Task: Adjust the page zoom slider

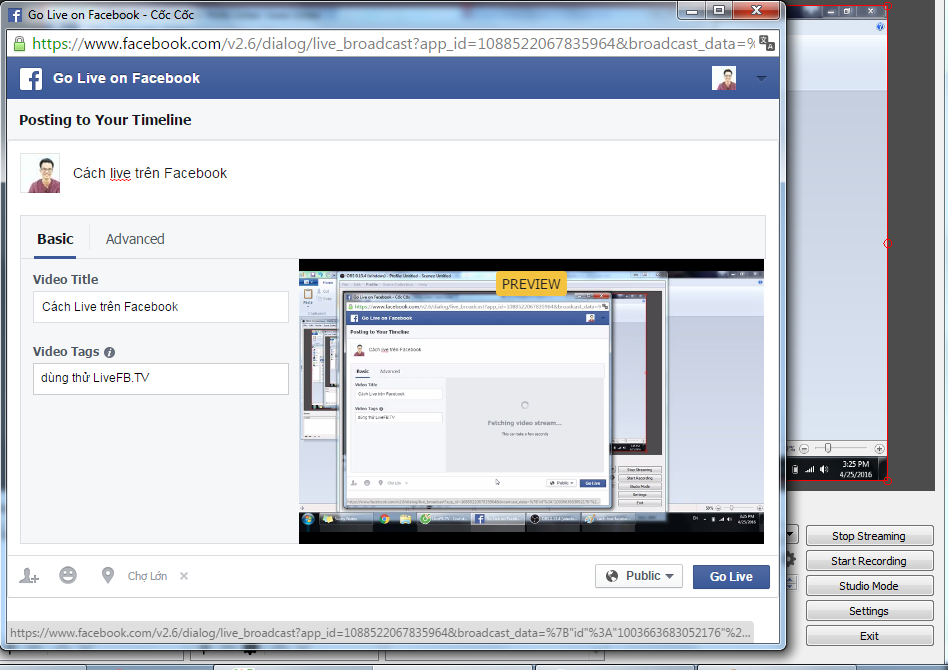Action: pyautogui.click(x=828, y=447)
